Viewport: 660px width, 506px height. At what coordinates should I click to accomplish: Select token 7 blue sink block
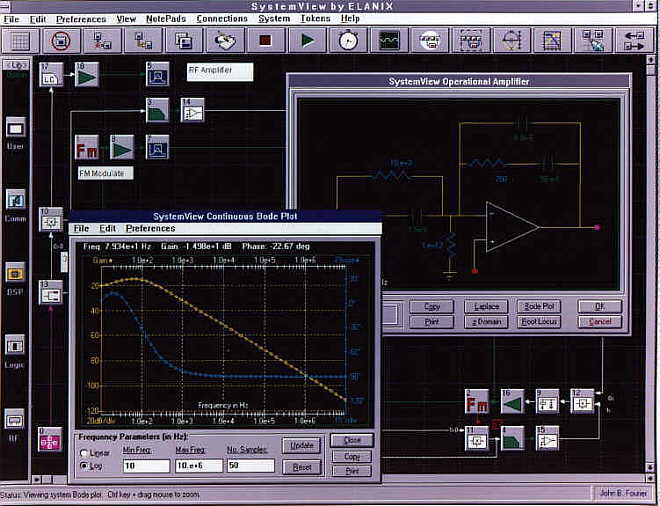(x=157, y=147)
